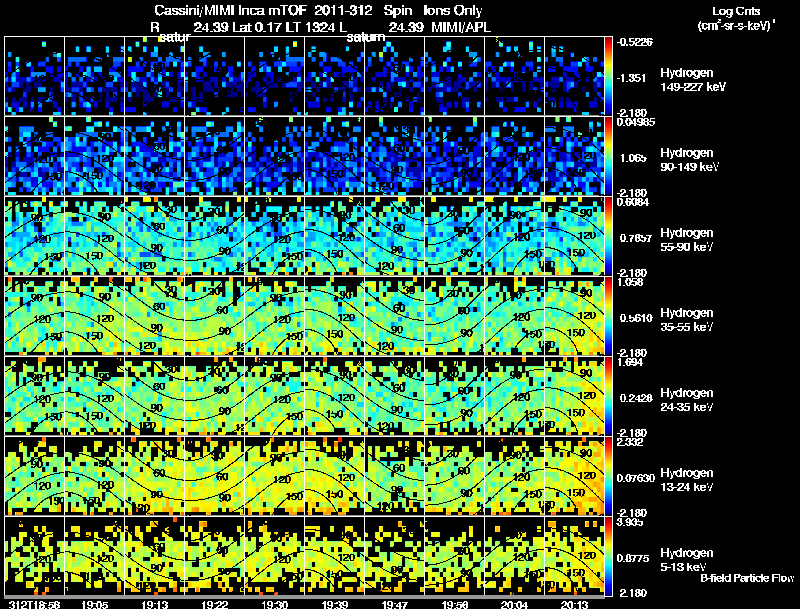Select the Hydrogen 149-227 keV label

pos(692,80)
